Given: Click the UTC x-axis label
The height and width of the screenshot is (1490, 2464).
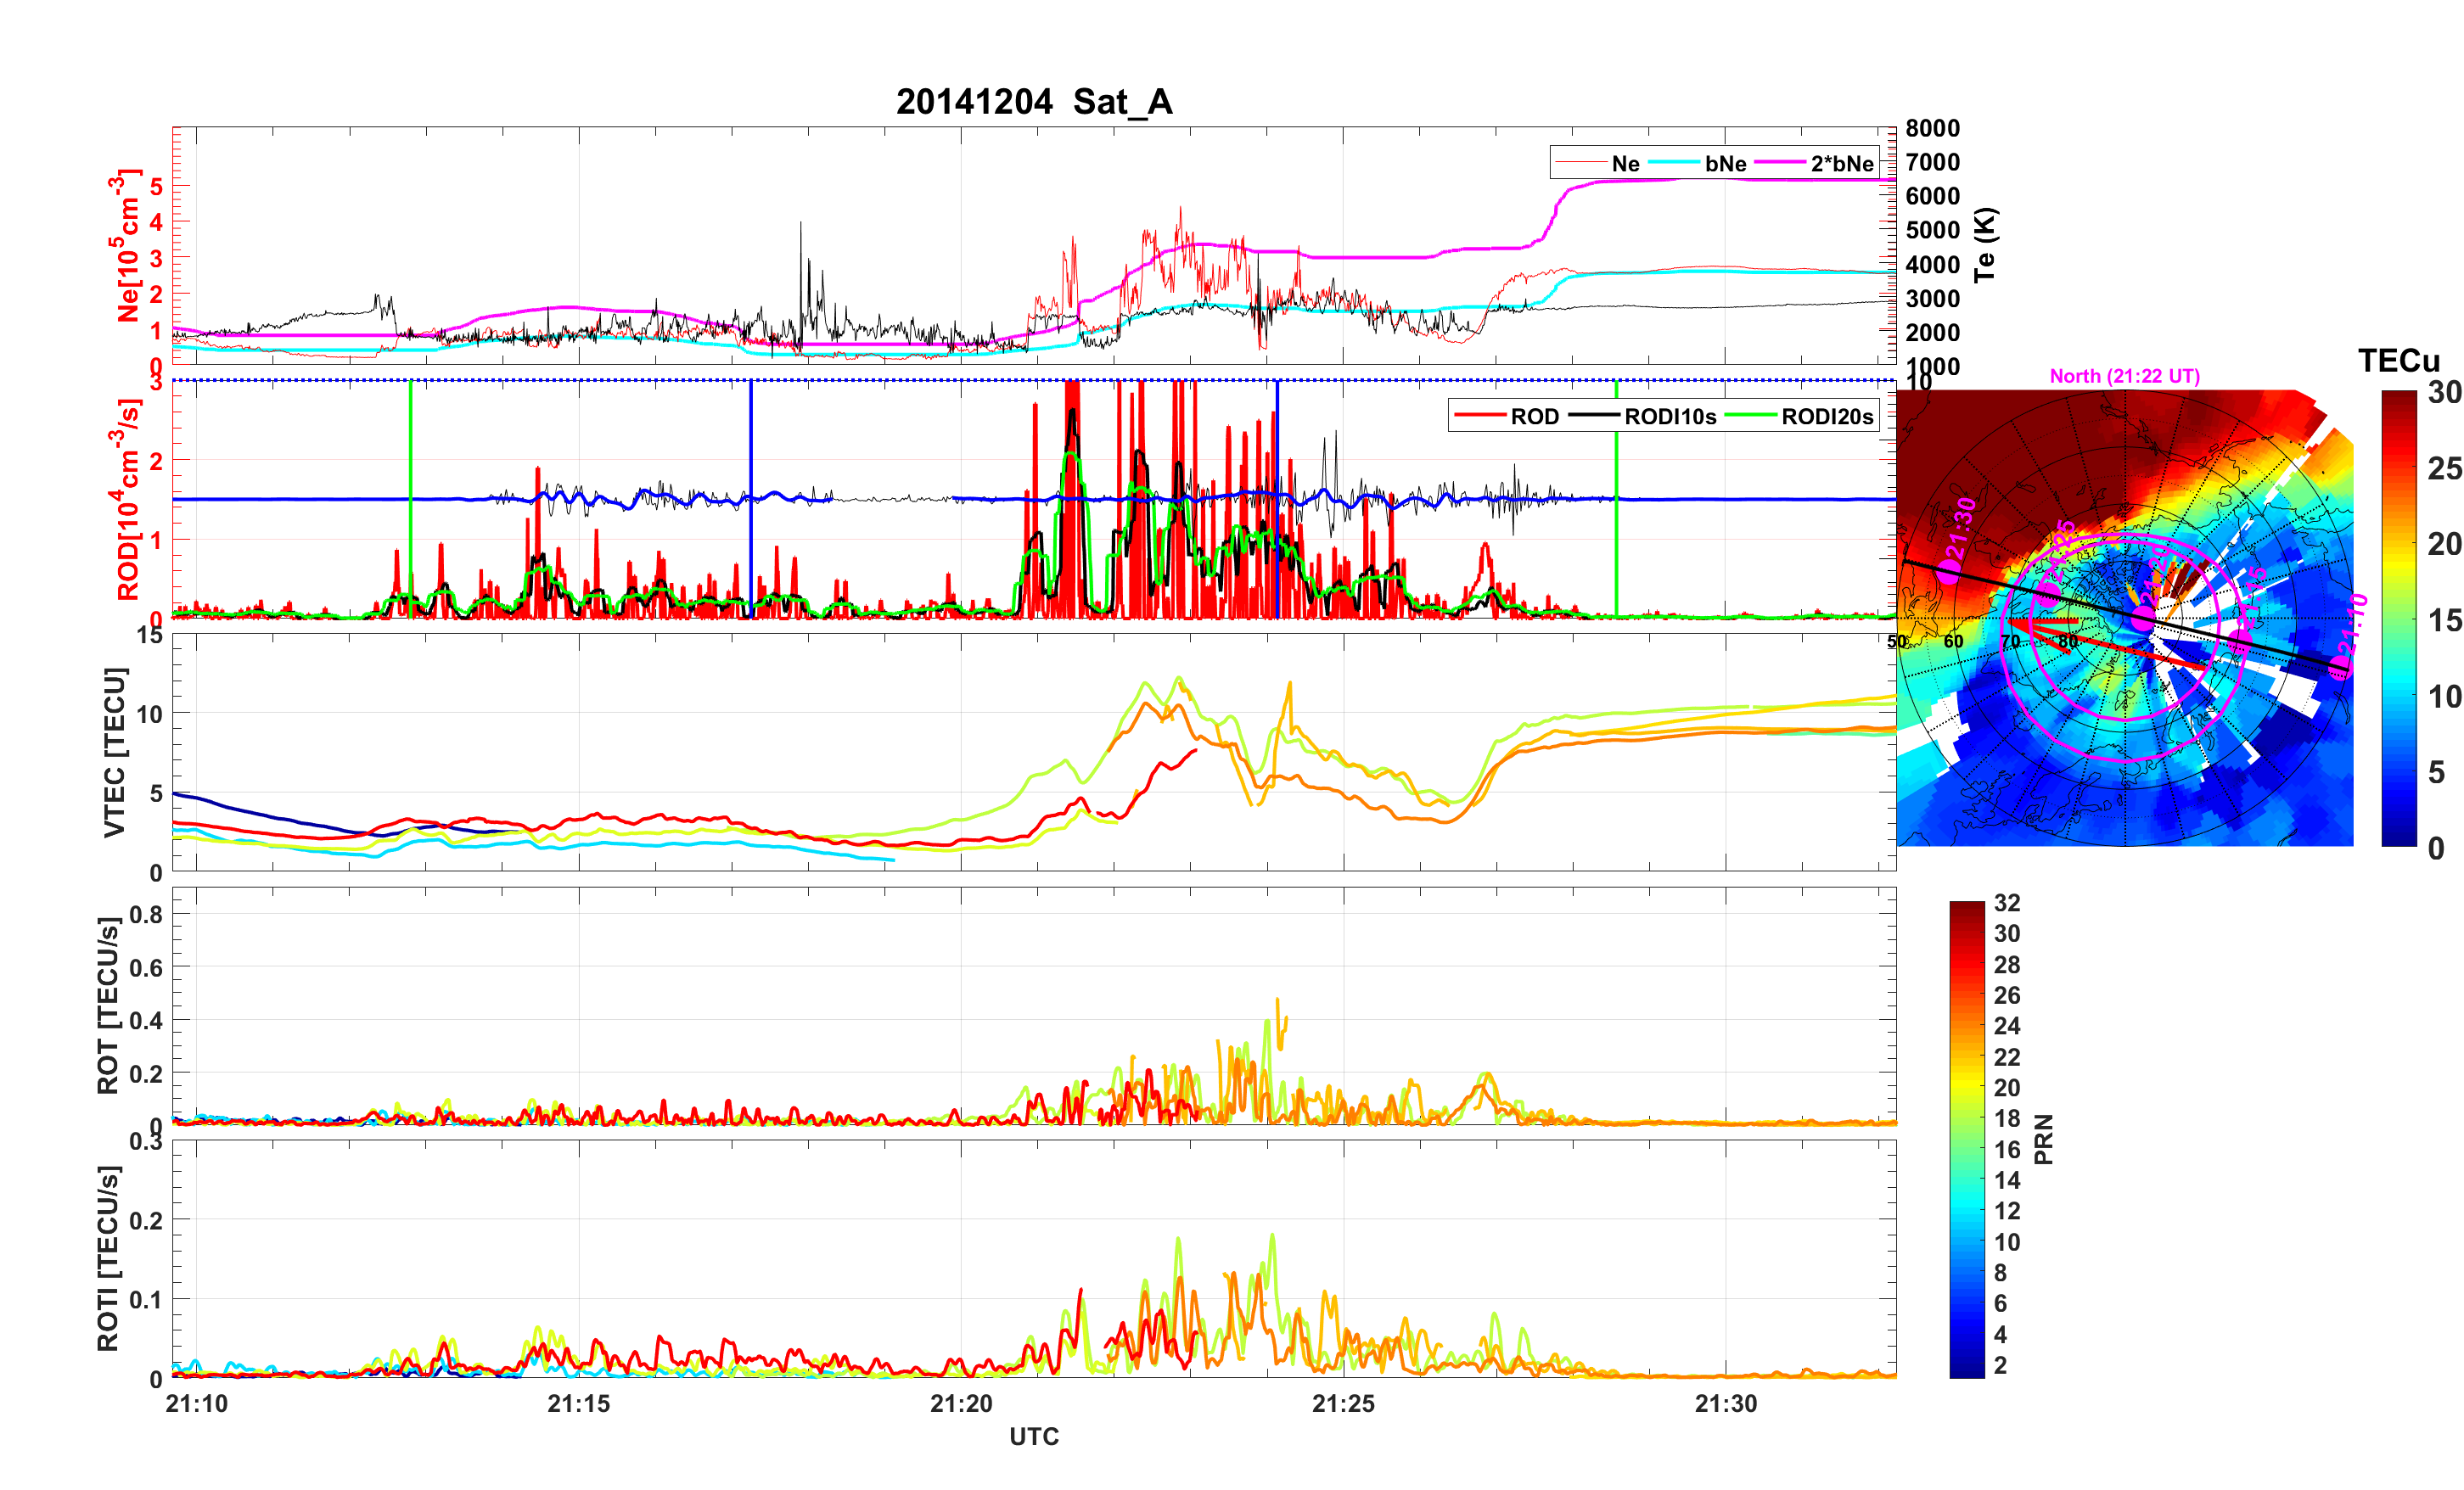Looking at the screenshot, I should 1033,1436.
